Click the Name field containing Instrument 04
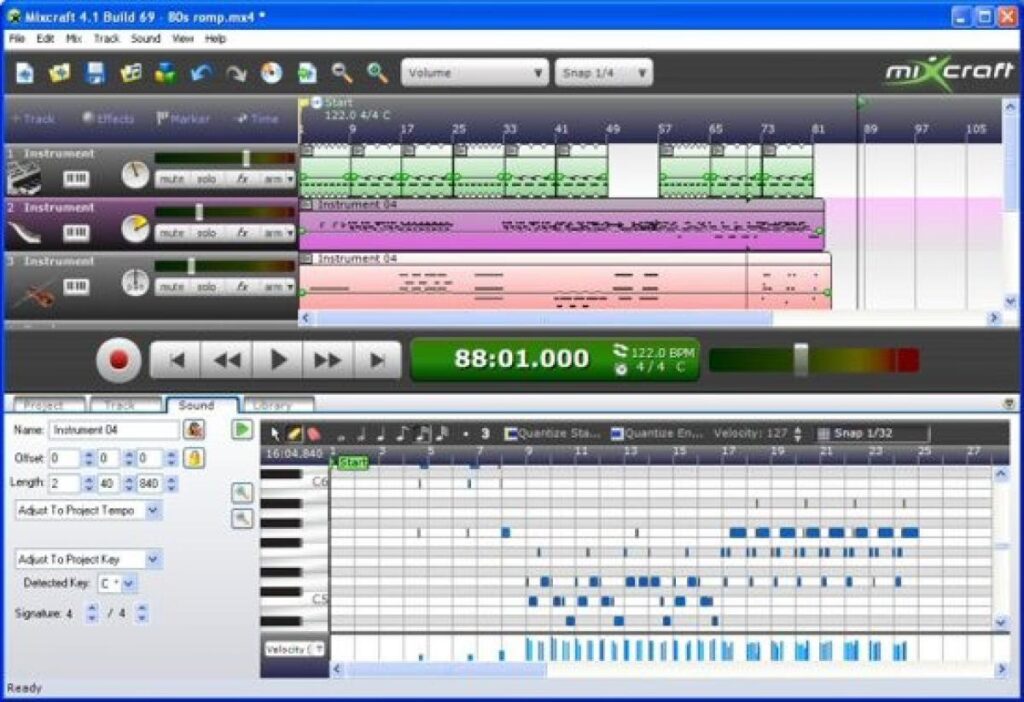 [x=113, y=429]
